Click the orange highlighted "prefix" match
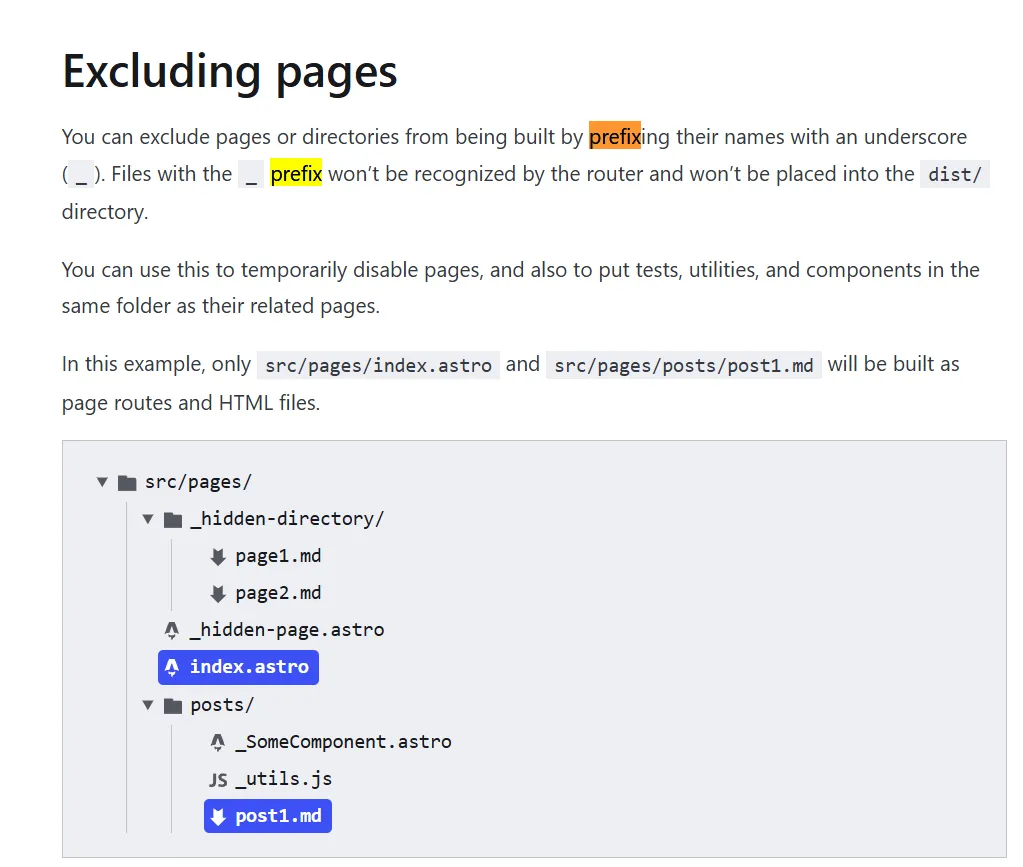This screenshot has height=867, width=1023. (x=614, y=136)
